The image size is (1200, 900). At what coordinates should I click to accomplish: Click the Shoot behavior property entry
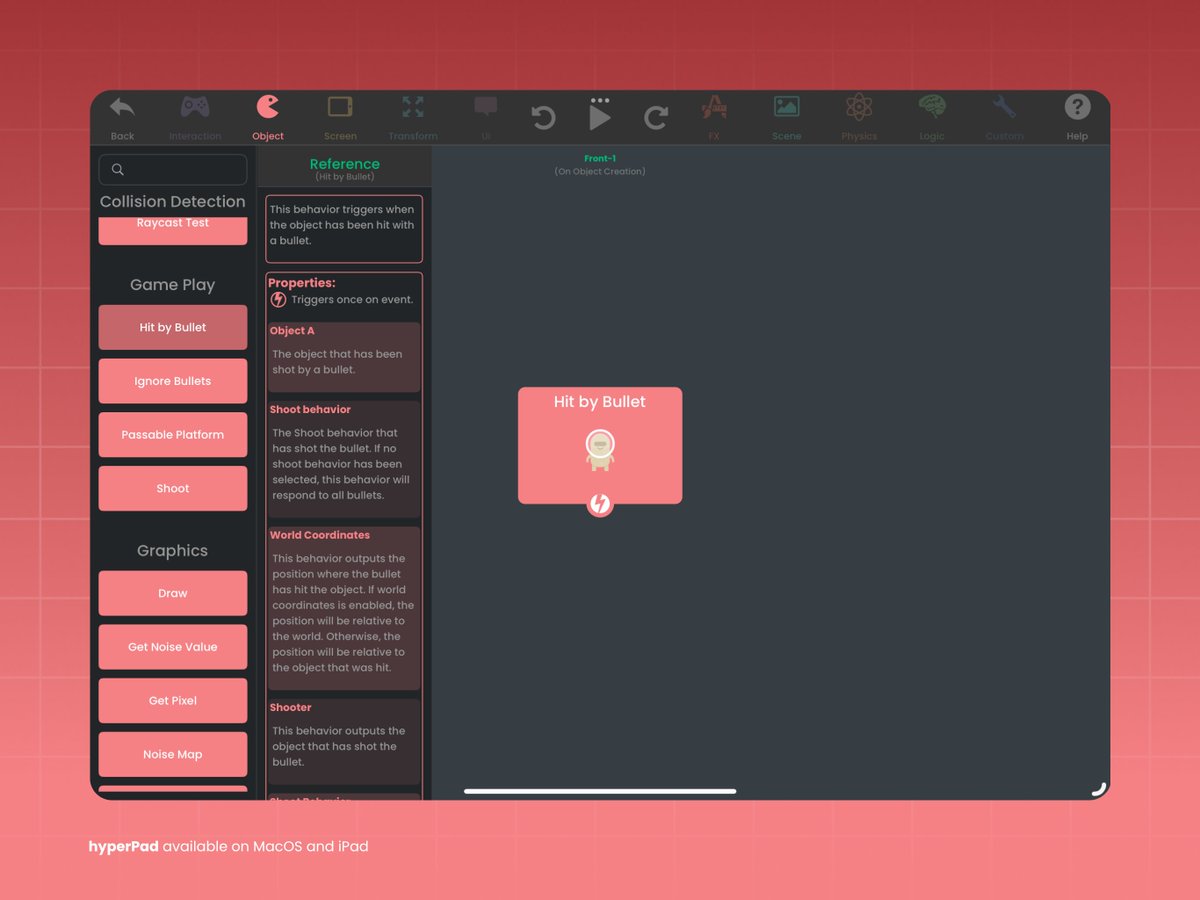(344, 459)
